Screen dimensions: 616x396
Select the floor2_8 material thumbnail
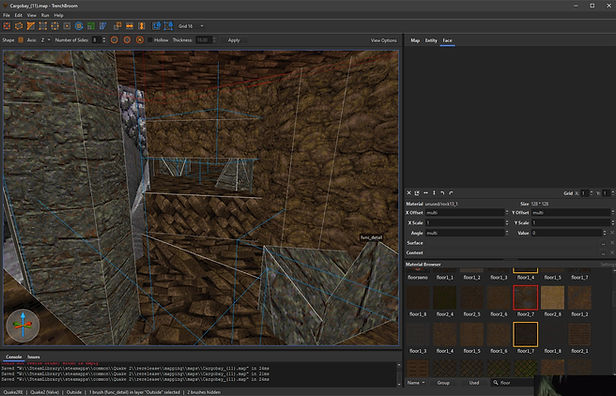[x=552, y=297]
